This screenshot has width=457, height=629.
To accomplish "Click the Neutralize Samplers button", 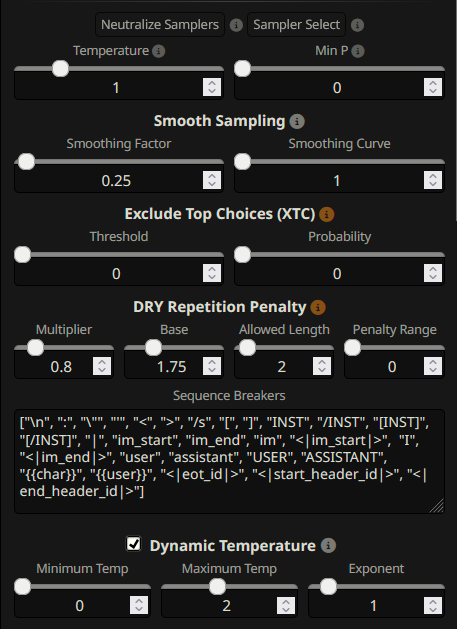I will 160,24.
